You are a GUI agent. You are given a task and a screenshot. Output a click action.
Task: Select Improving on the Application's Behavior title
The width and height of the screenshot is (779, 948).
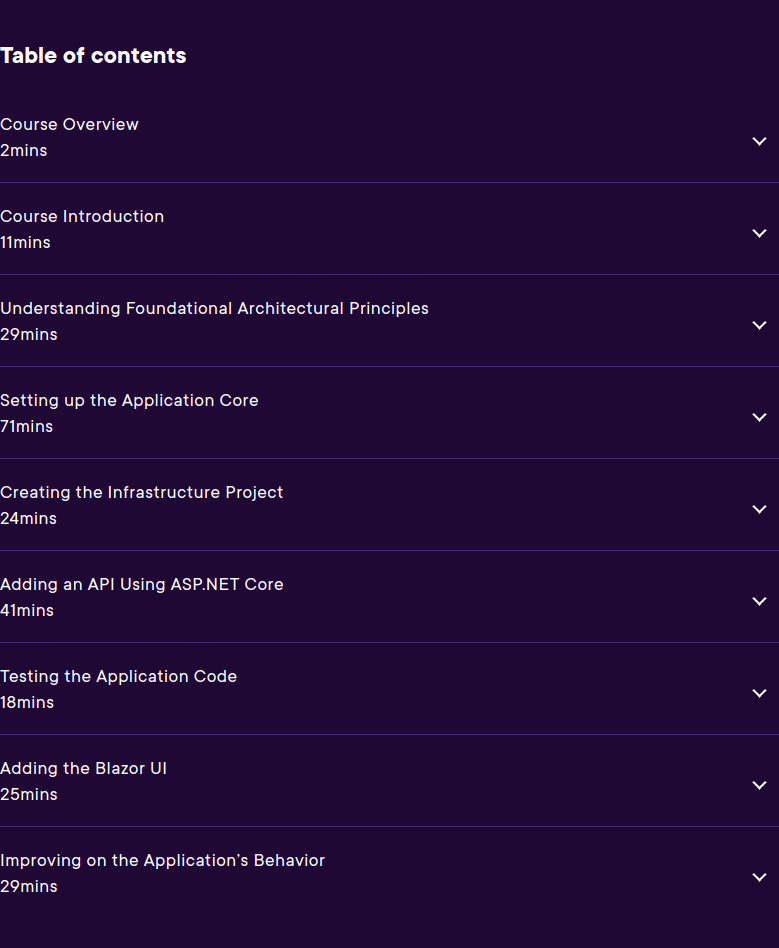pos(163,860)
